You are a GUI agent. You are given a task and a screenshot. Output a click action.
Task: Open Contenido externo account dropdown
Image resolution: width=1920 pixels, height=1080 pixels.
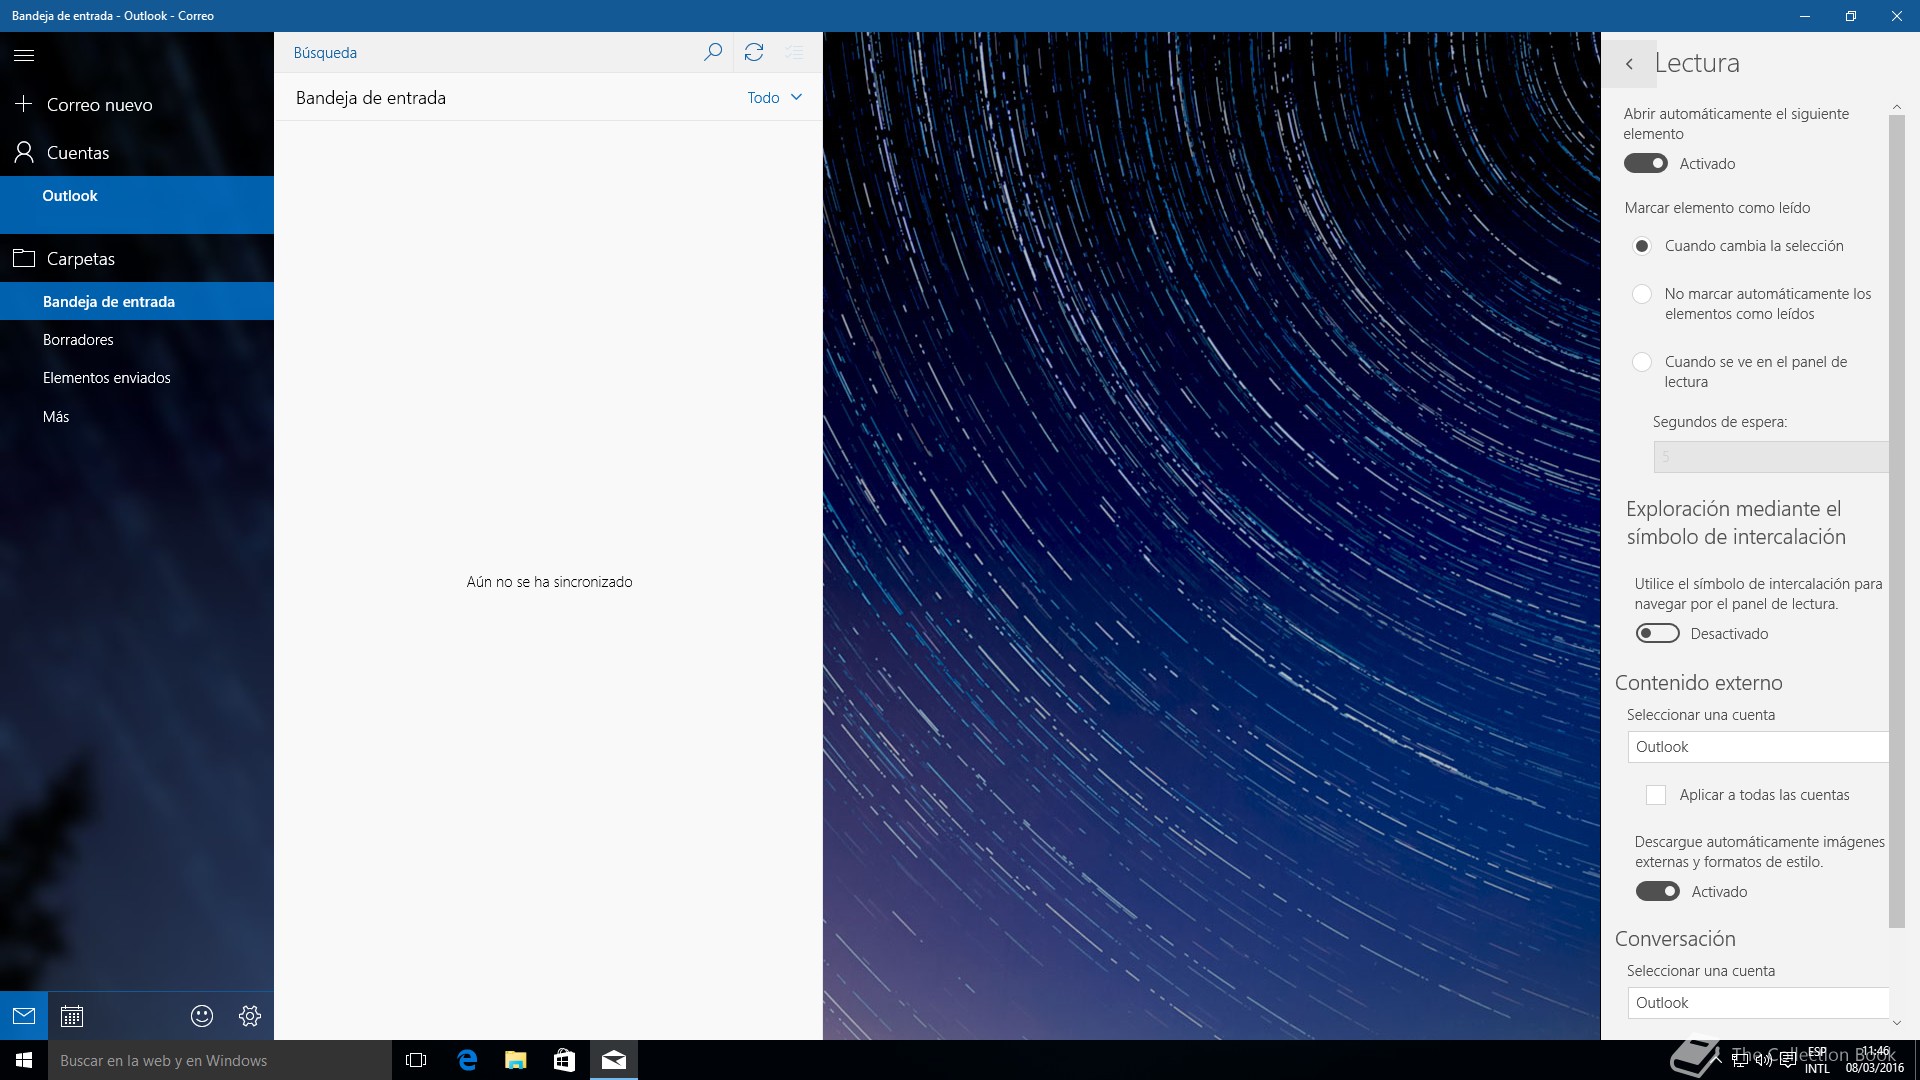coord(1758,747)
